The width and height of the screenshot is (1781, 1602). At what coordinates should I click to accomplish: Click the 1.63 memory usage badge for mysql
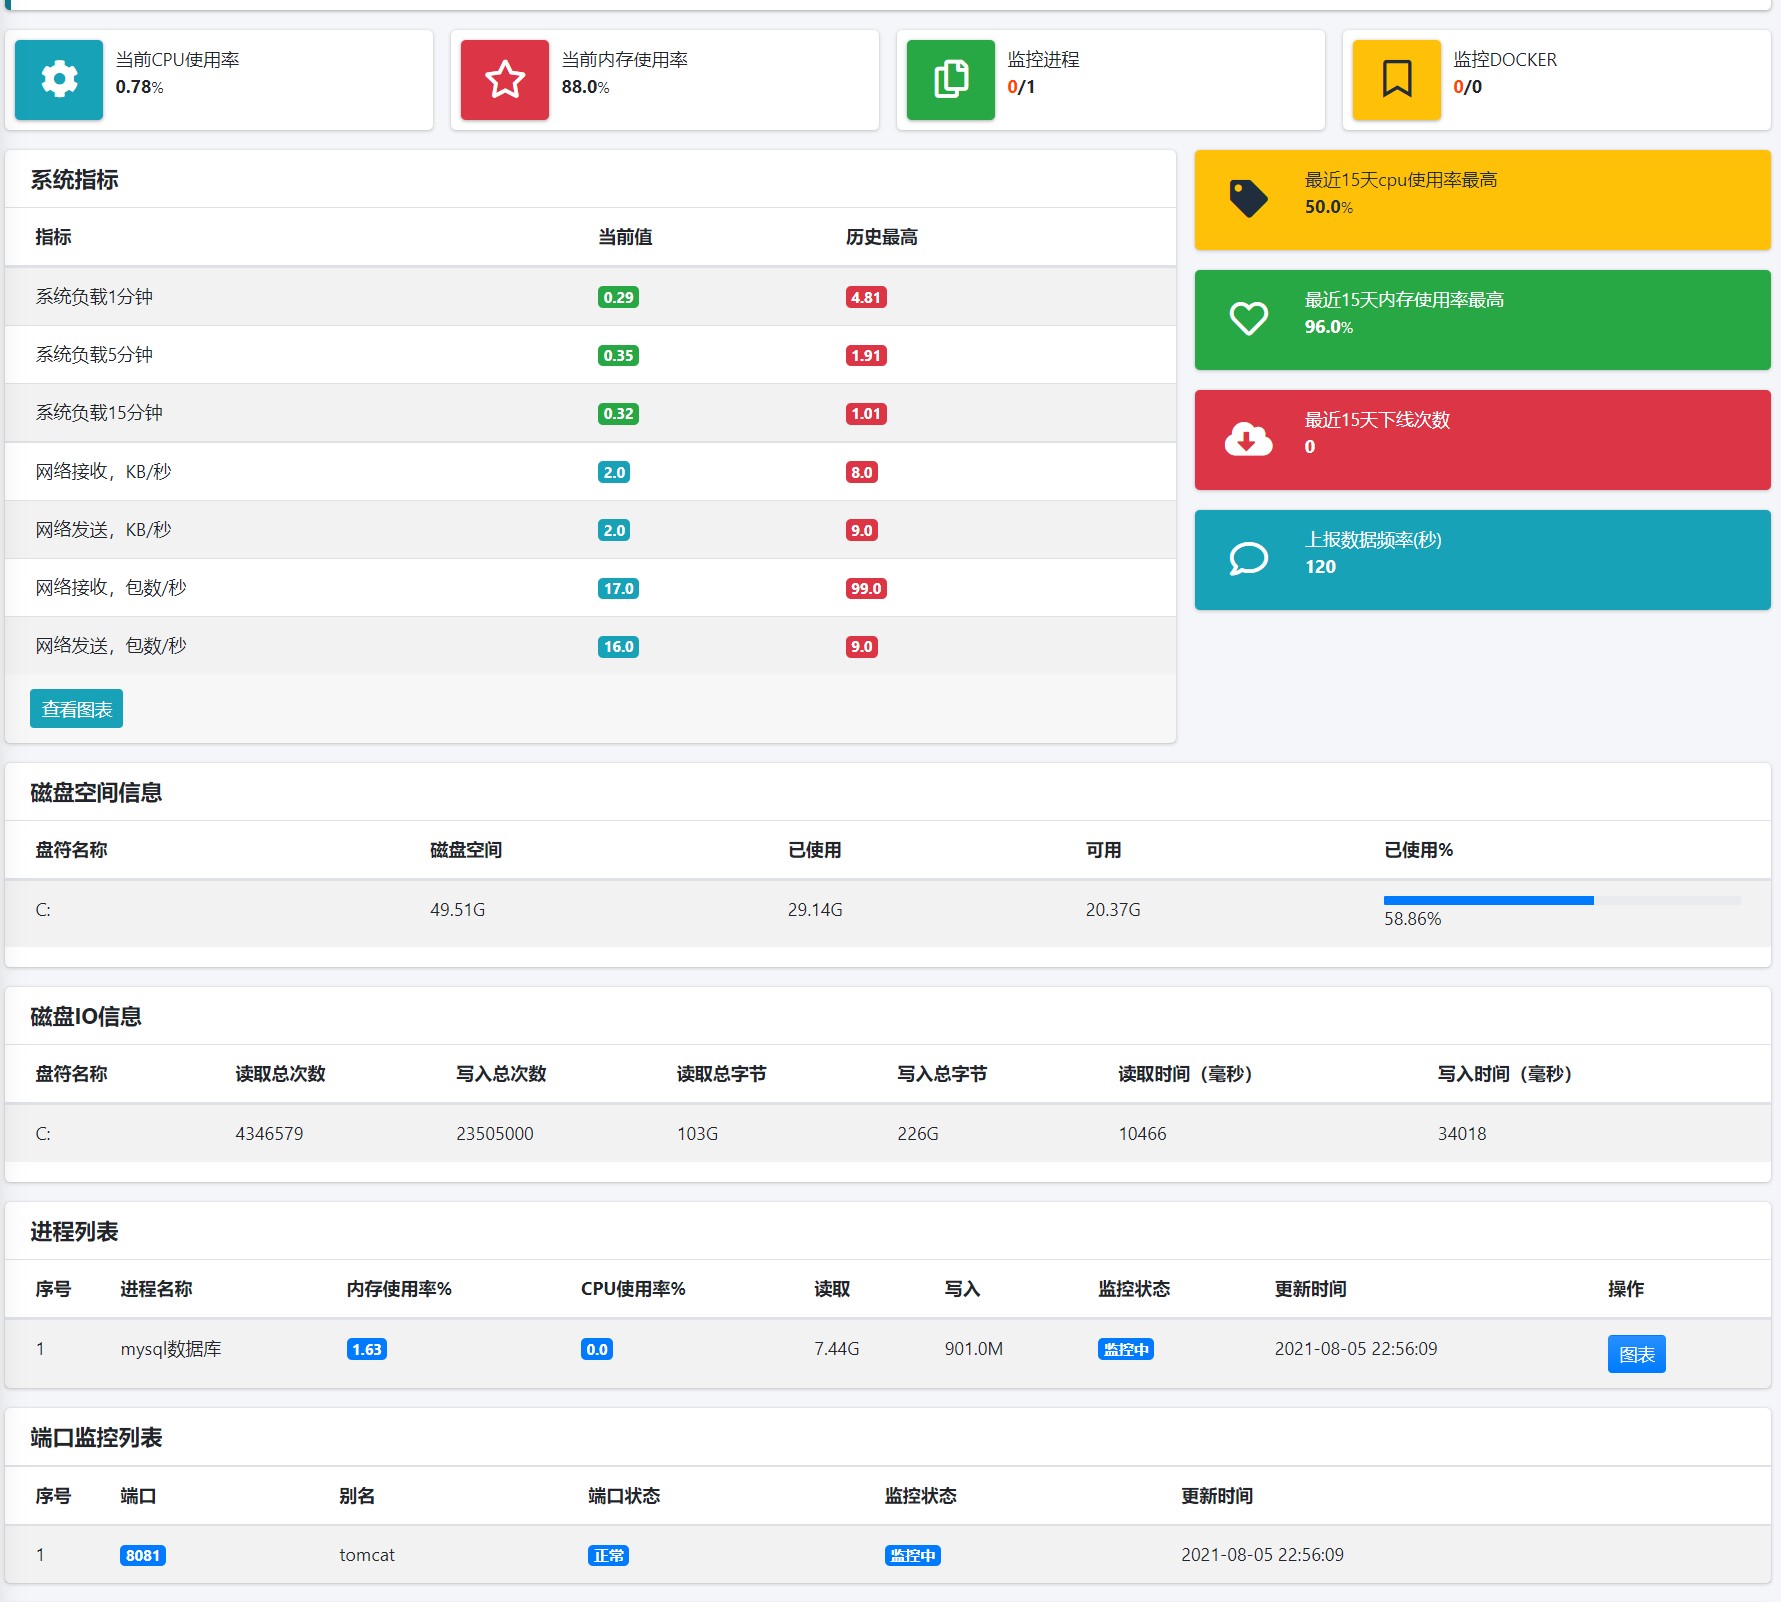pyautogui.click(x=367, y=1349)
